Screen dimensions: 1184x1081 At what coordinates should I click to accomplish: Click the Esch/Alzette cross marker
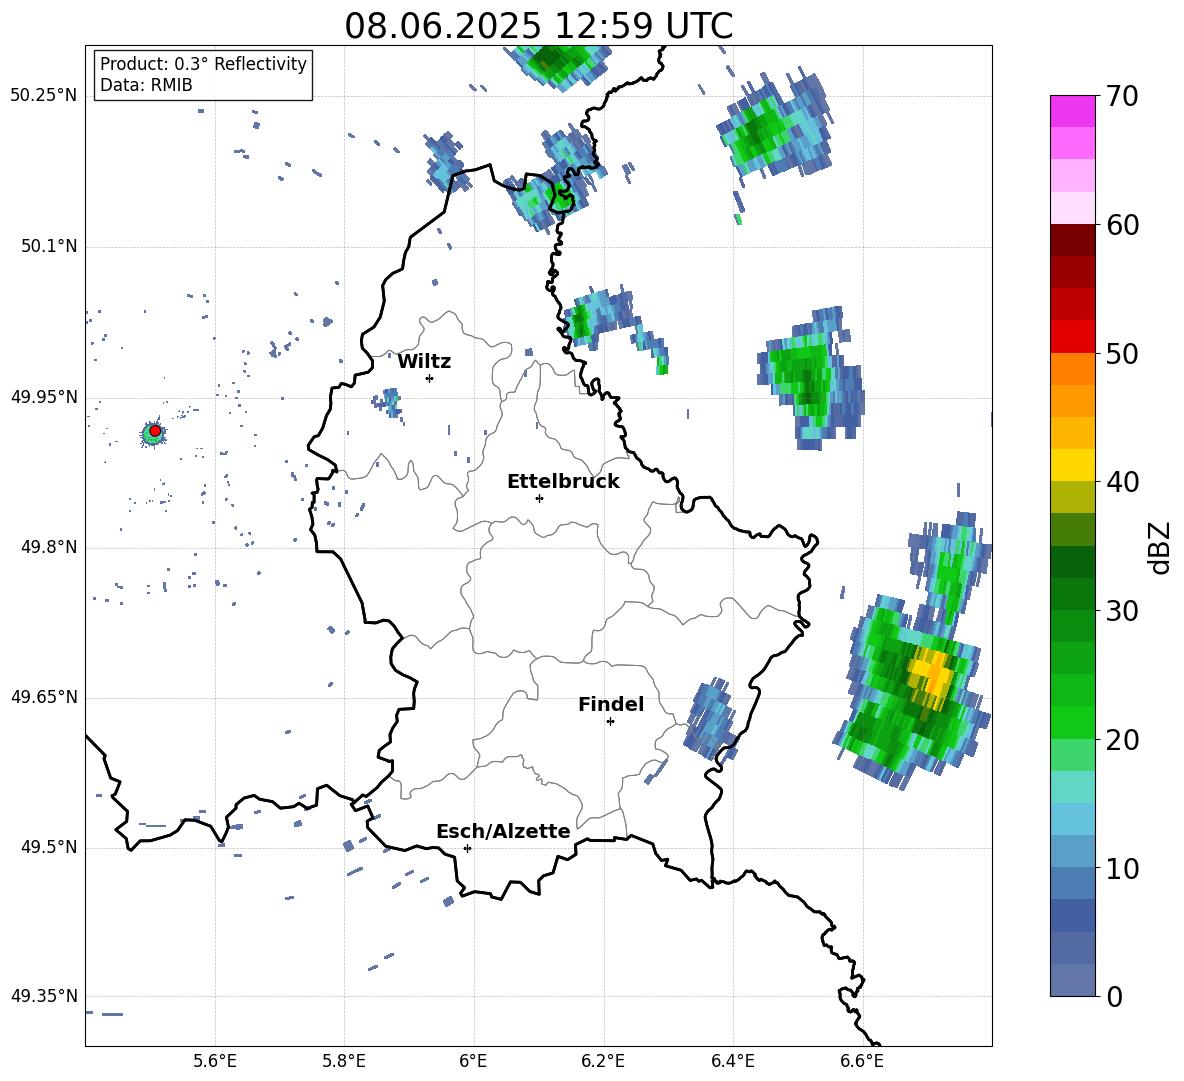pyautogui.click(x=467, y=848)
